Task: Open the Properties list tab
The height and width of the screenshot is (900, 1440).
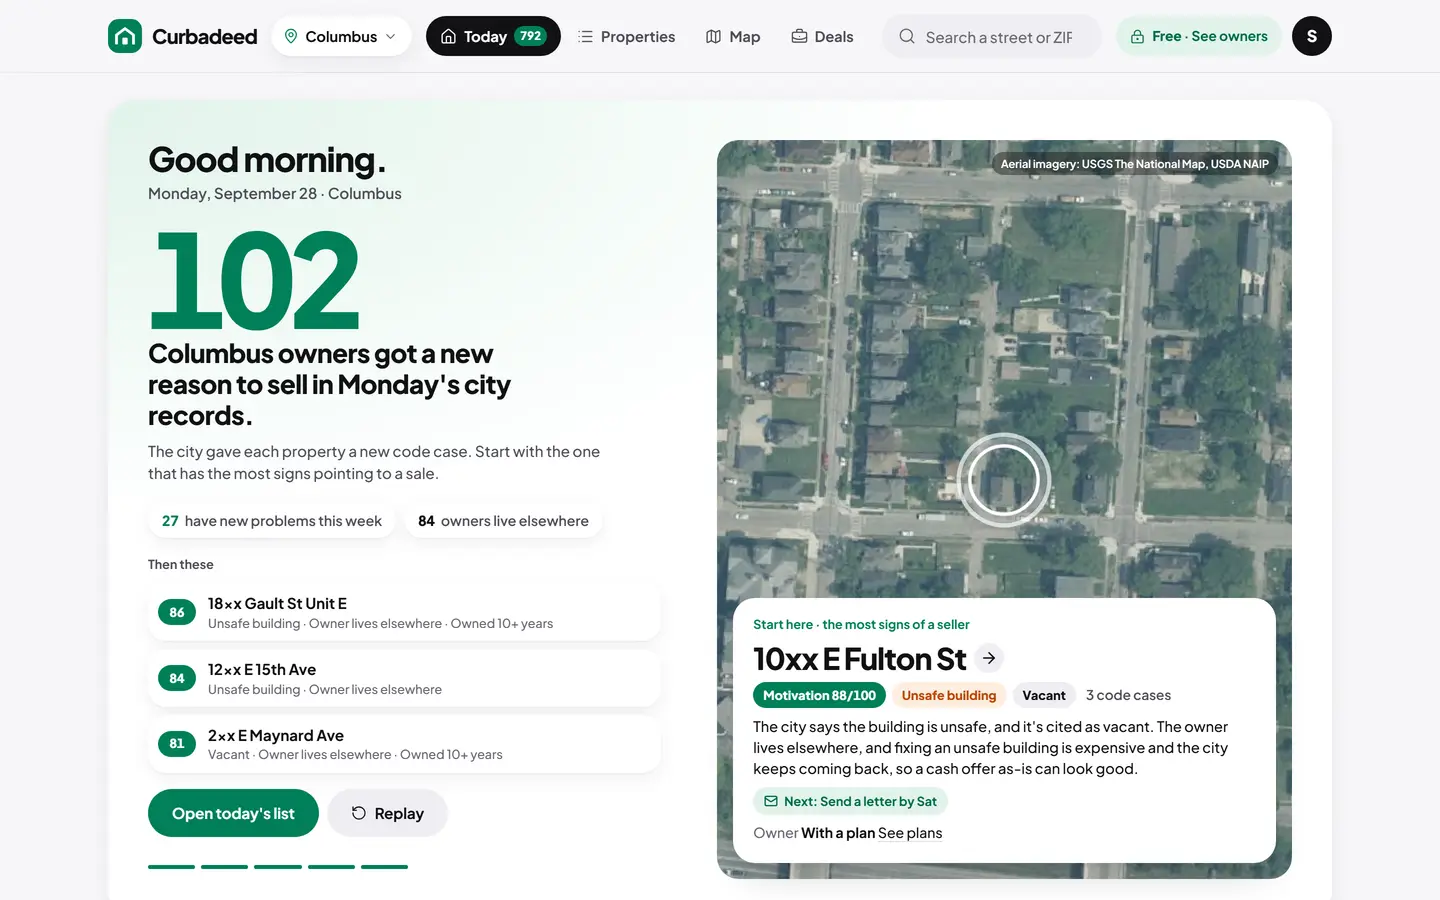Action: tap(627, 36)
